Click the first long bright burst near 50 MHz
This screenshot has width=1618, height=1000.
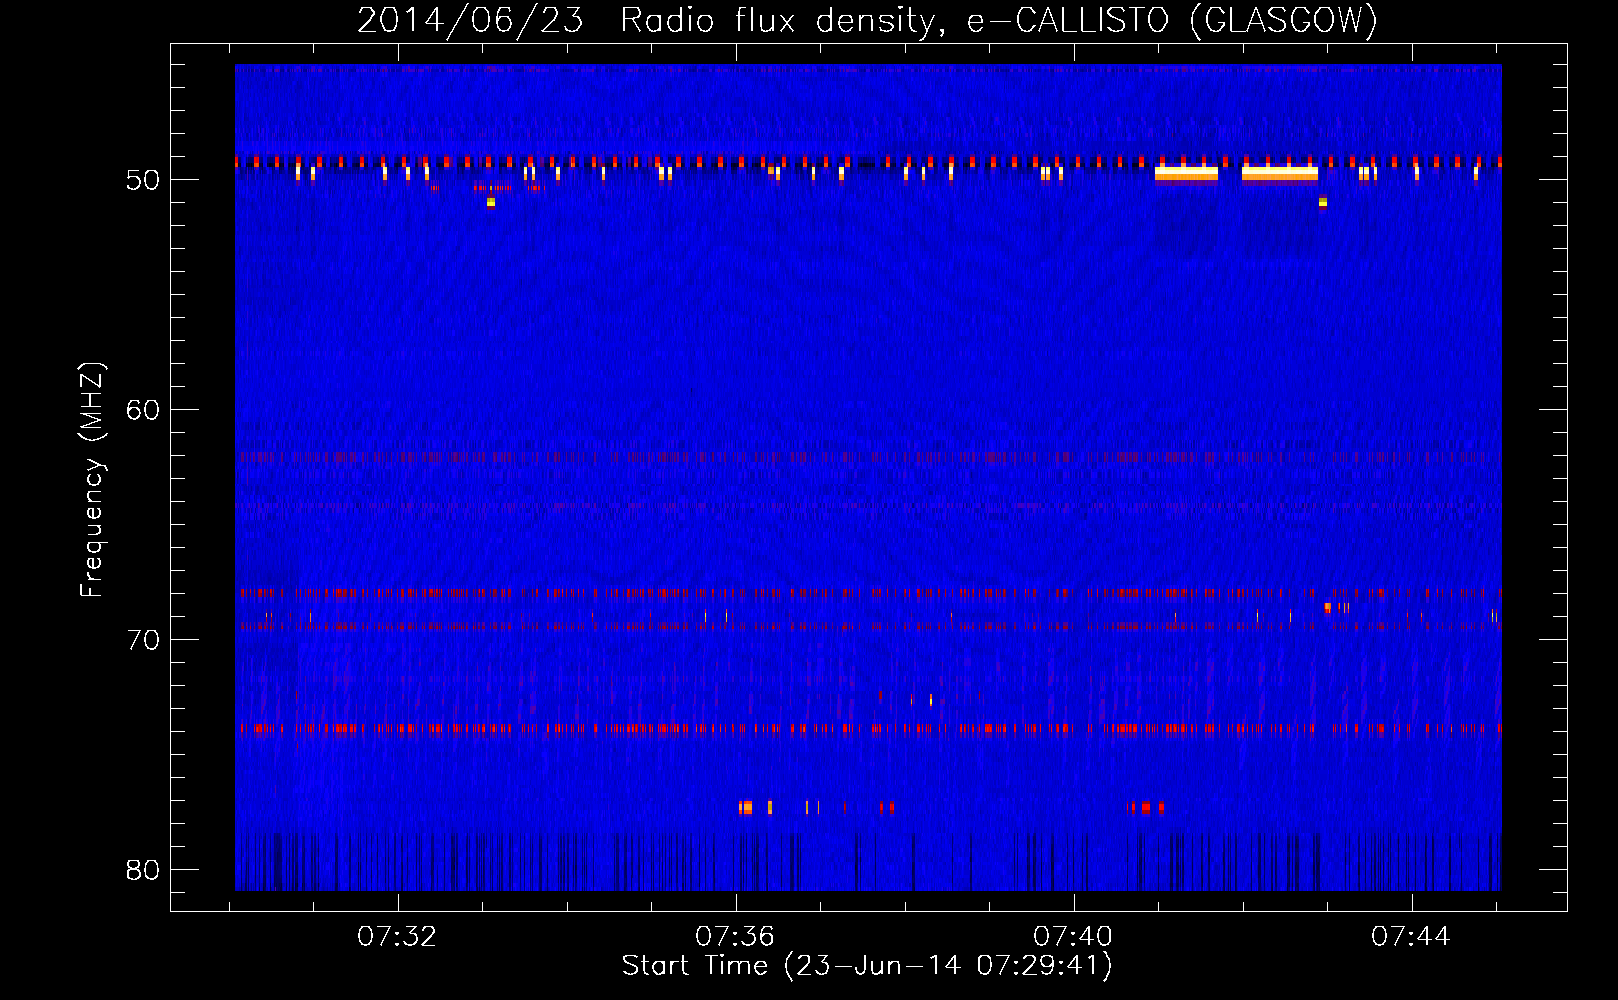point(1186,174)
